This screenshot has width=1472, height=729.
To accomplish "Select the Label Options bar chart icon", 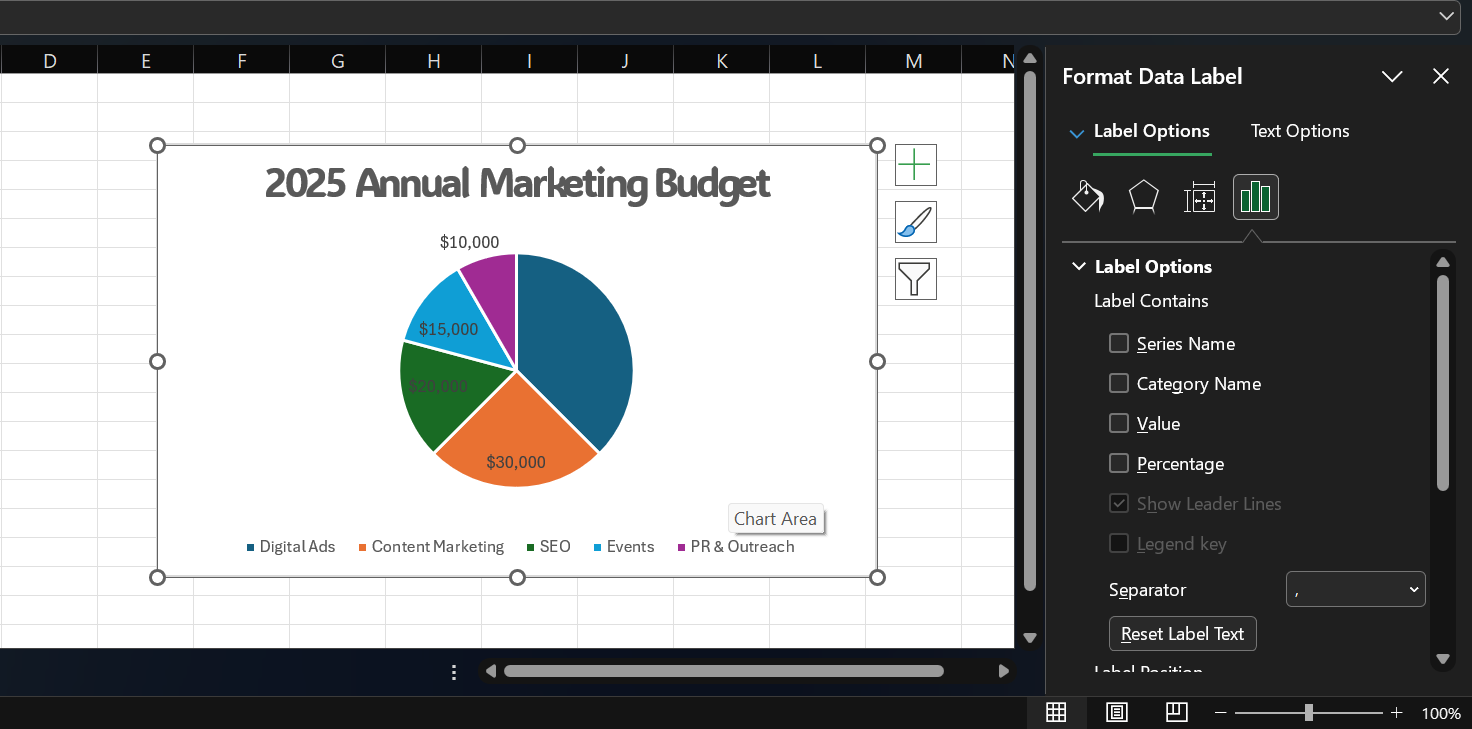I will 1255,197.
